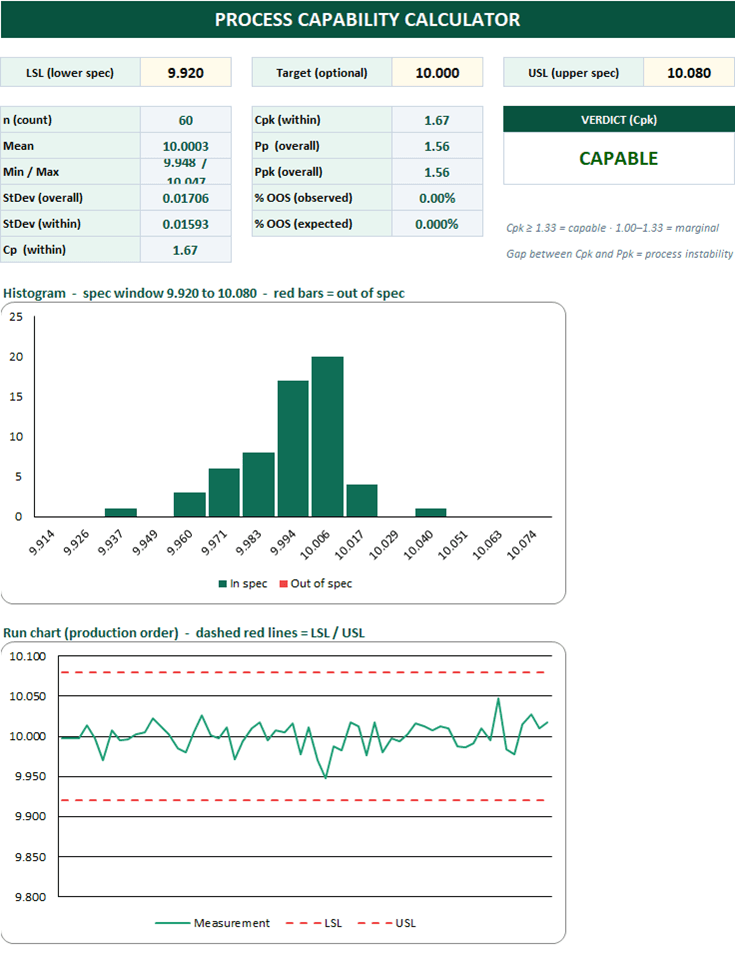Click the 'USL (upper spec)' label
This screenshot has height=962, width=735.
(574, 72)
